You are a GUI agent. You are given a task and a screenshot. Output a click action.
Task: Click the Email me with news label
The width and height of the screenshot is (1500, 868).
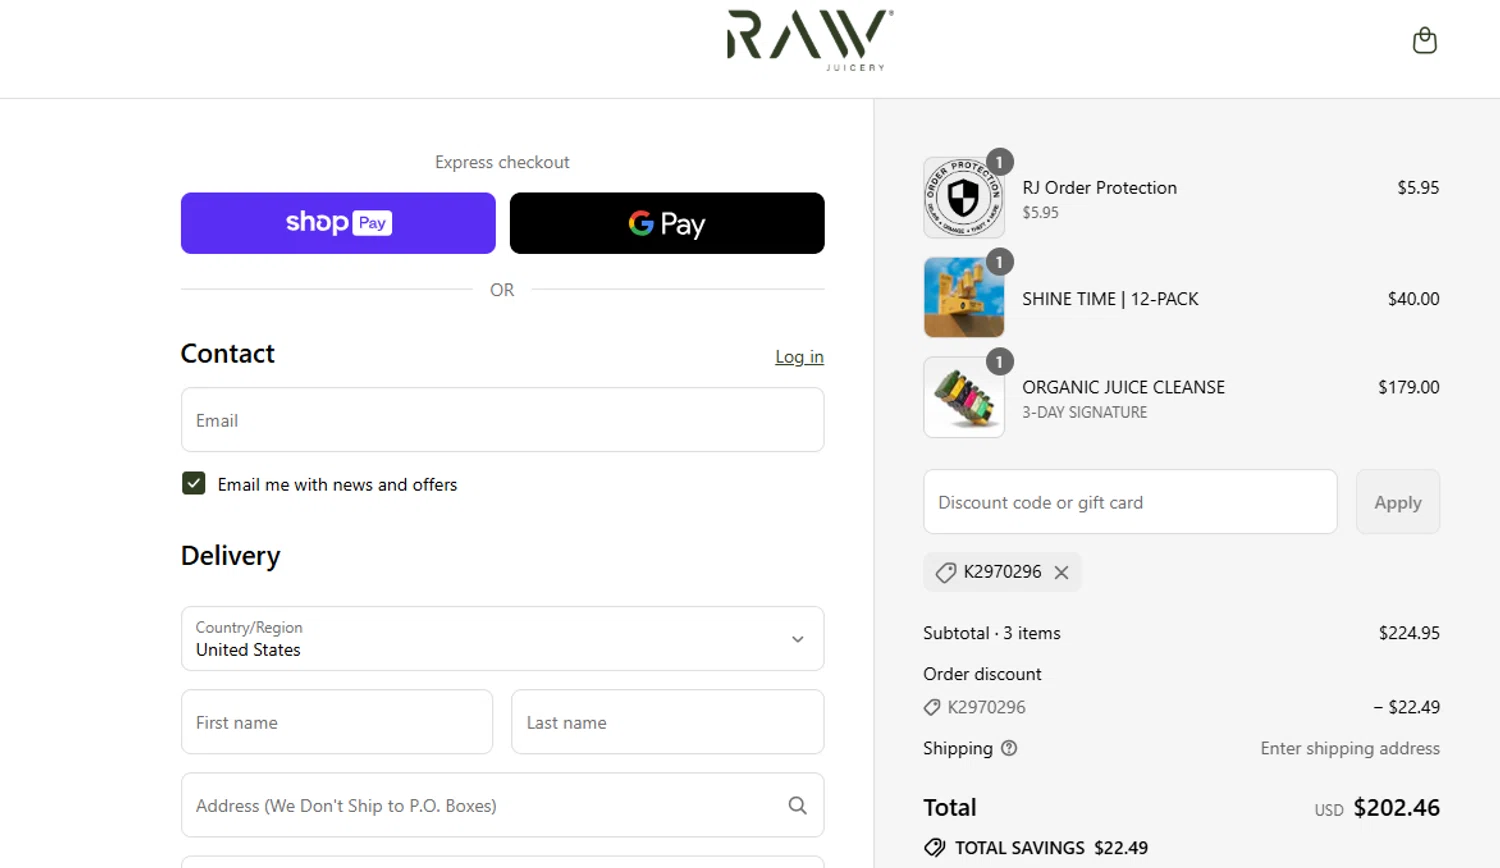pyautogui.click(x=337, y=484)
